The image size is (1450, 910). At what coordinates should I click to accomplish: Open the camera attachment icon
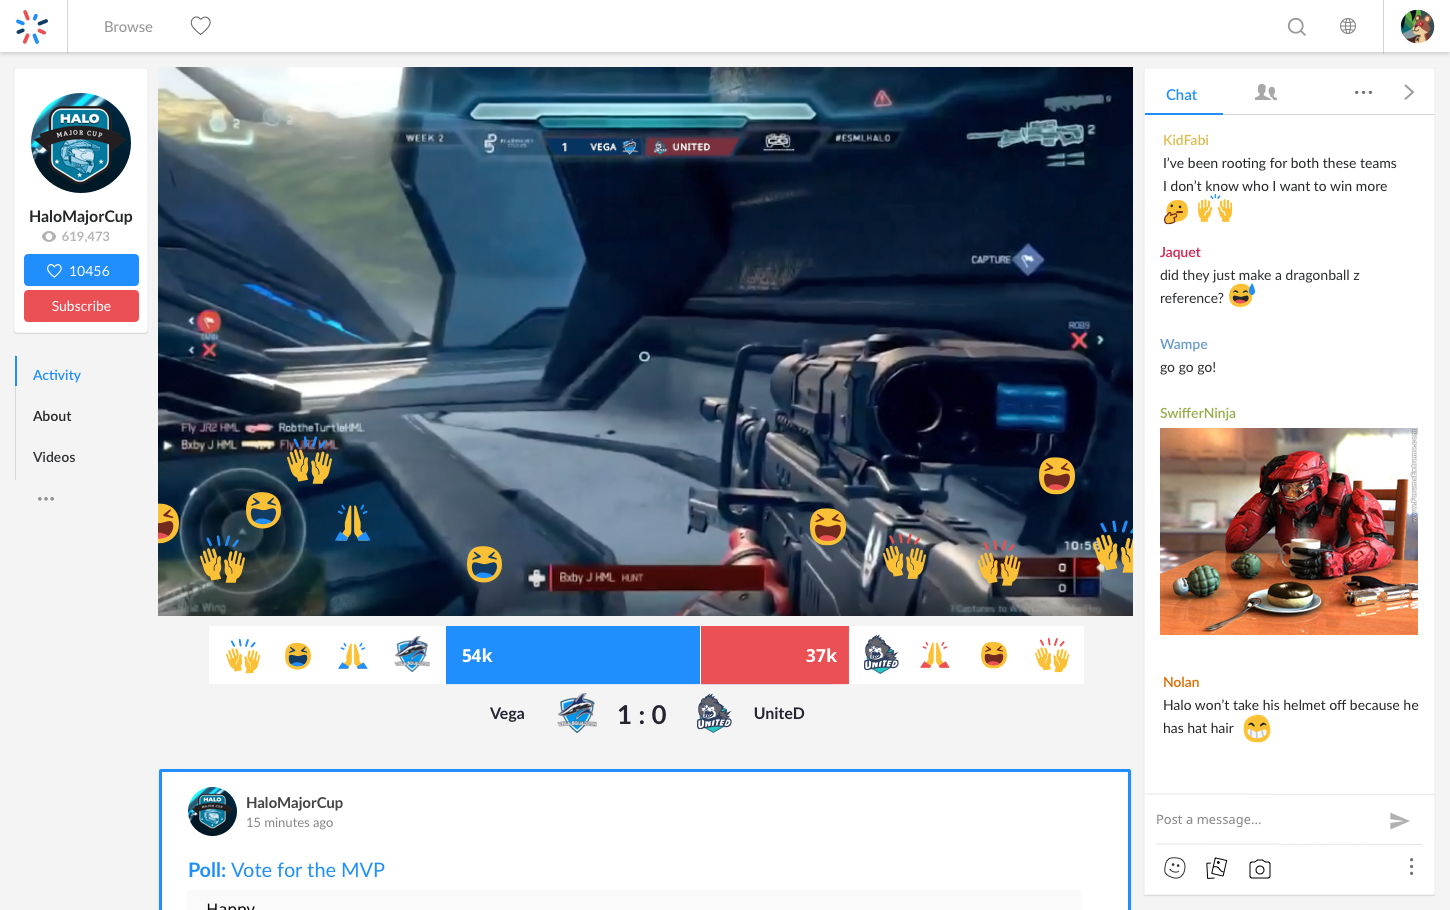click(x=1260, y=869)
